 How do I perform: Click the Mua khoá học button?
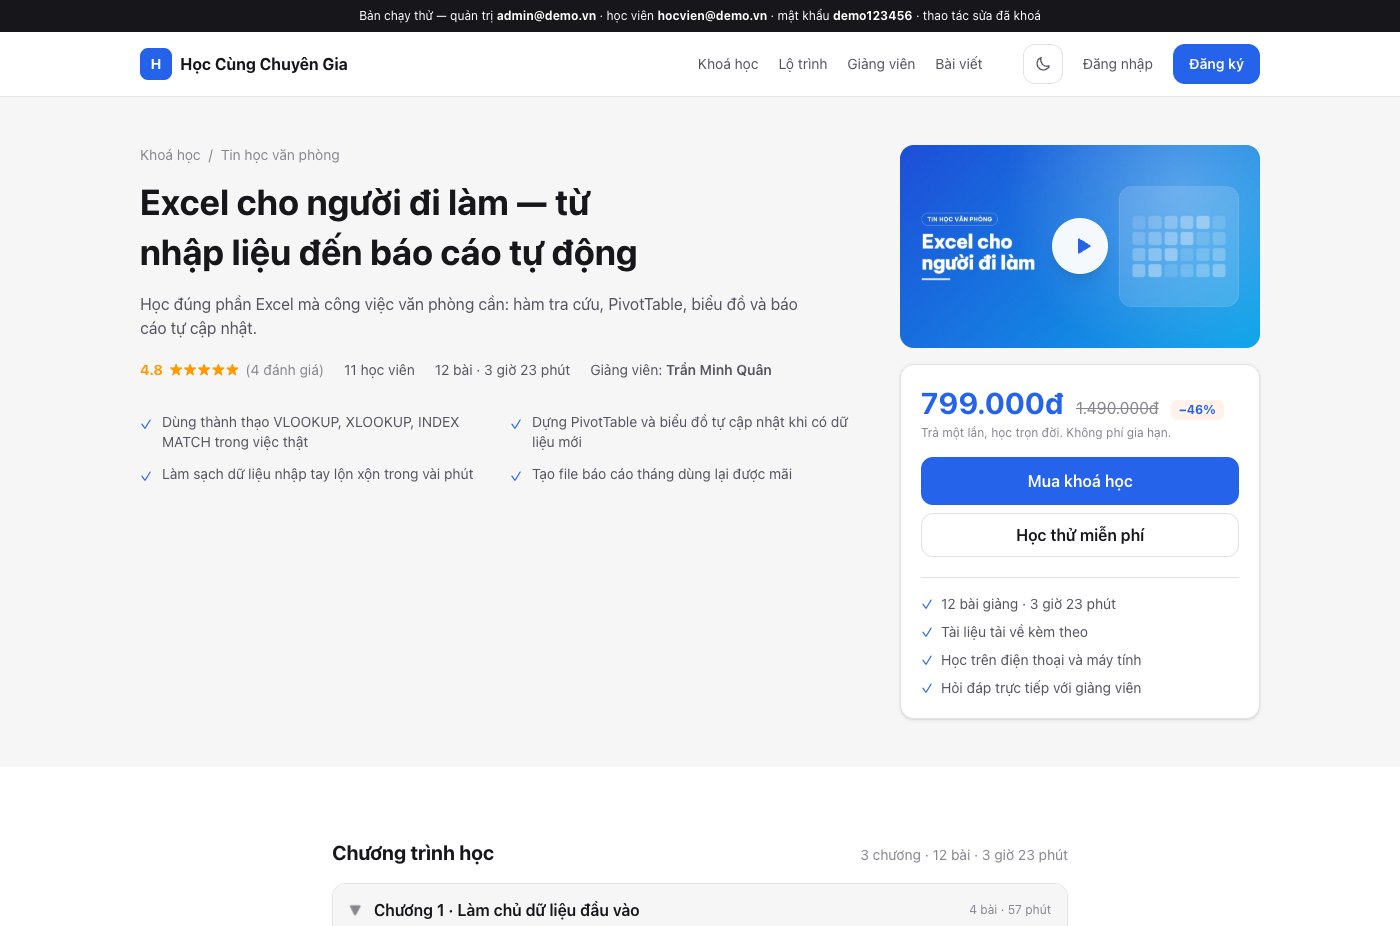[x=1080, y=481]
